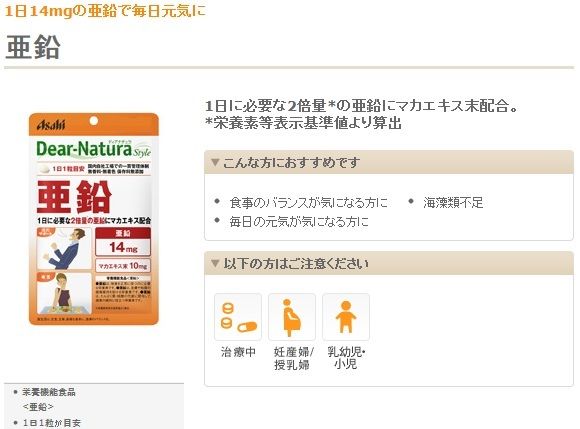Click the pregnant woman 妊産婦 icon
Image resolution: width=580 pixels, height=429 pixels.
(x=292, y=317)
